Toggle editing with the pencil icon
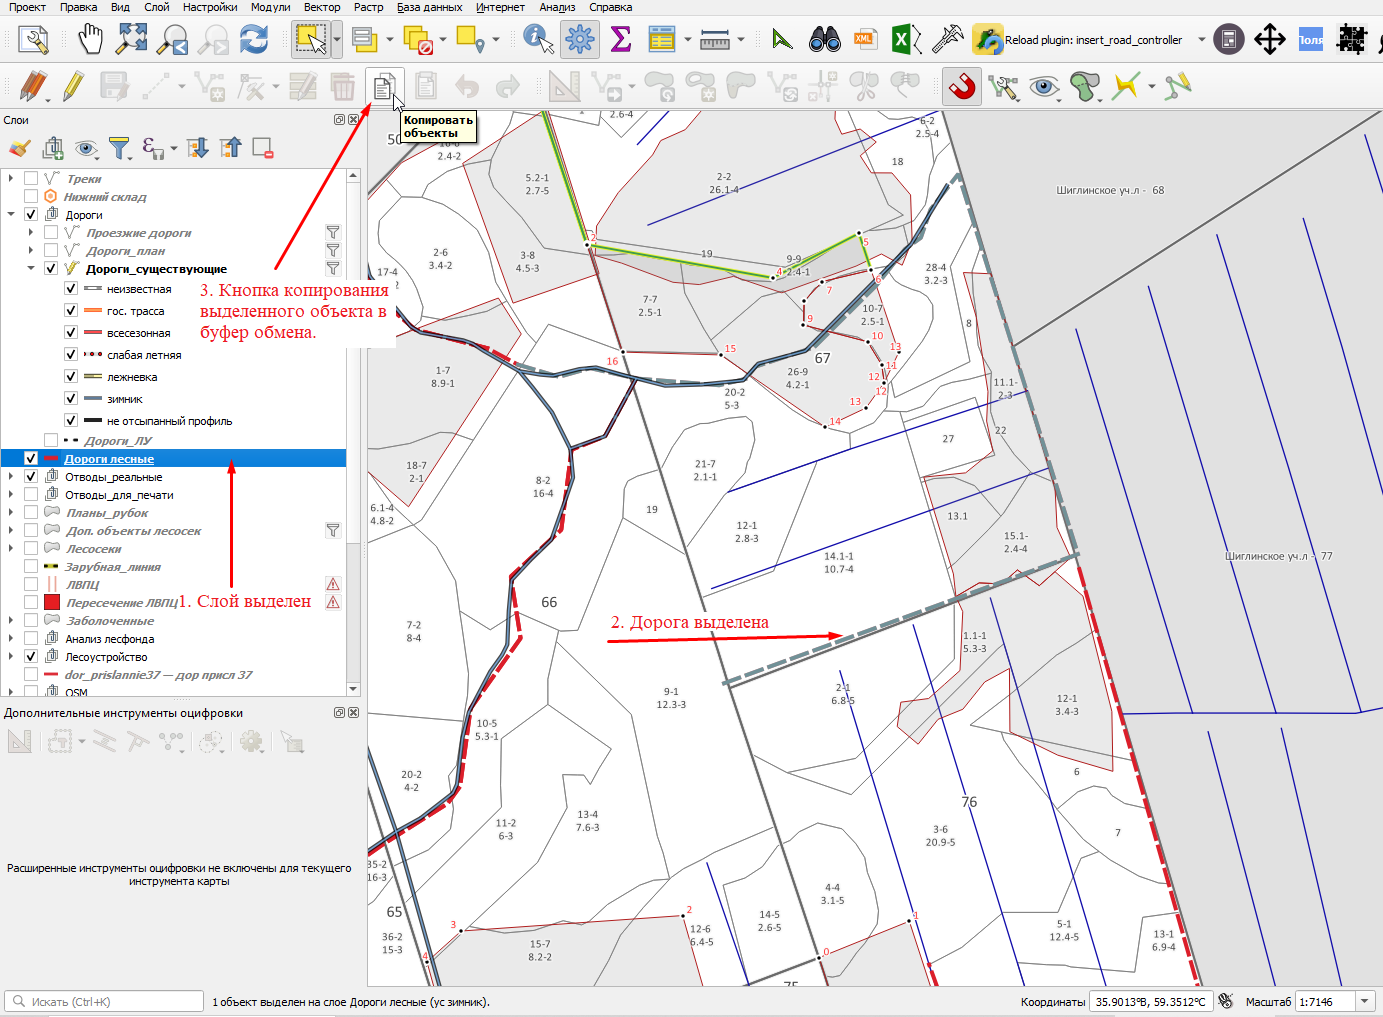The image size is (1383, 1017). (x=73, y=87)
